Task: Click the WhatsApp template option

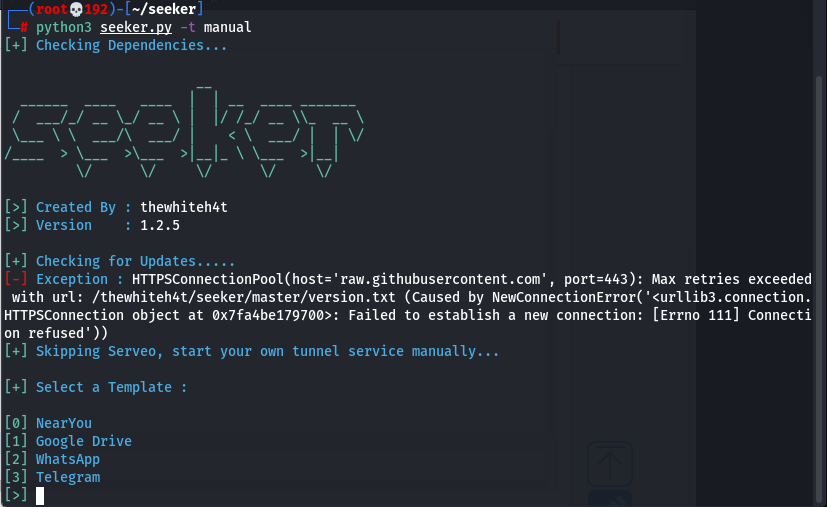Action: (x=68, y=459)
